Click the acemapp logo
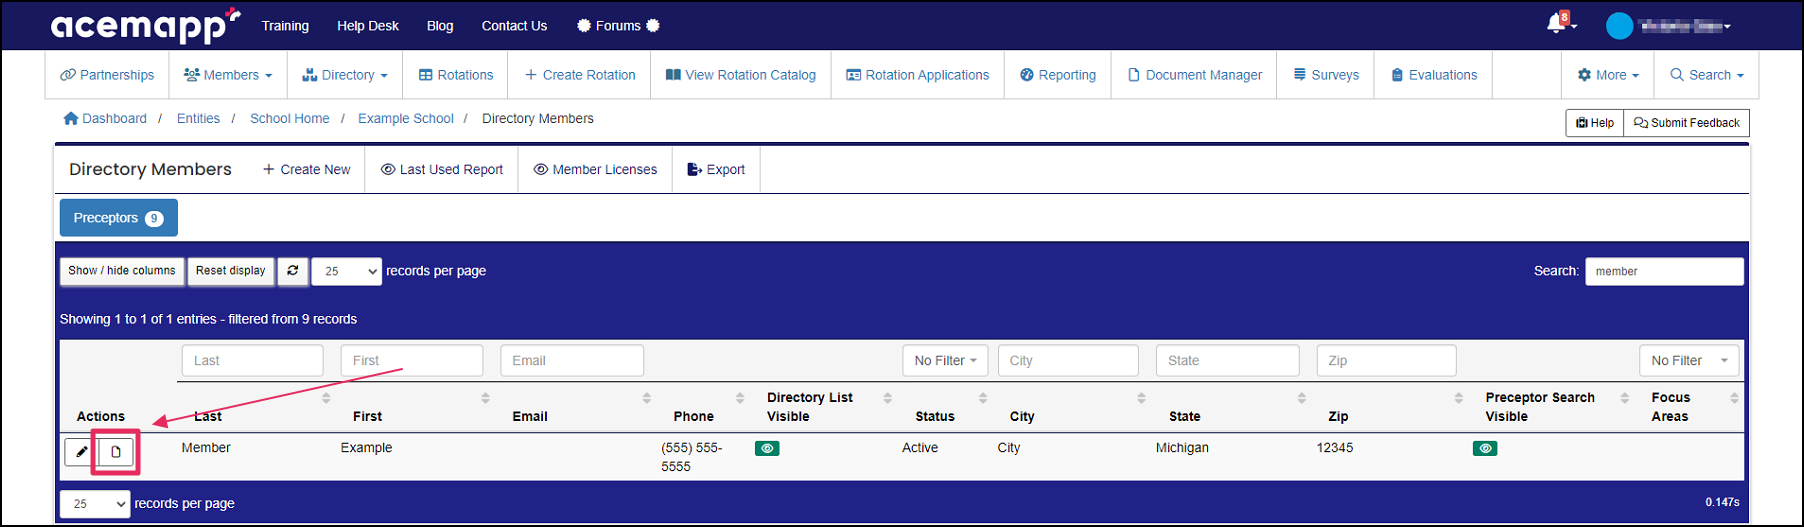Image resolution: width=1804 pixels, height=527 pixels. tap(145, 26)
